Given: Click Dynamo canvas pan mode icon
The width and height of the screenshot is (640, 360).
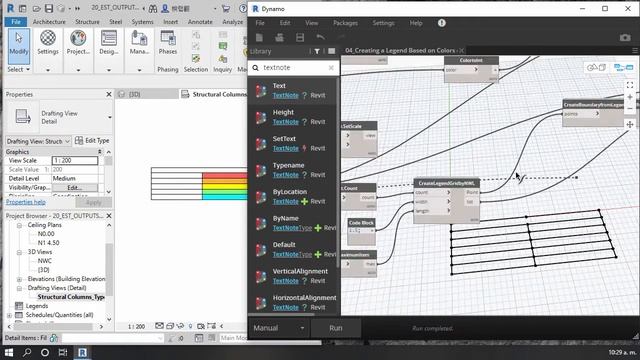Looking at the screenshot, I should point(630,124).
